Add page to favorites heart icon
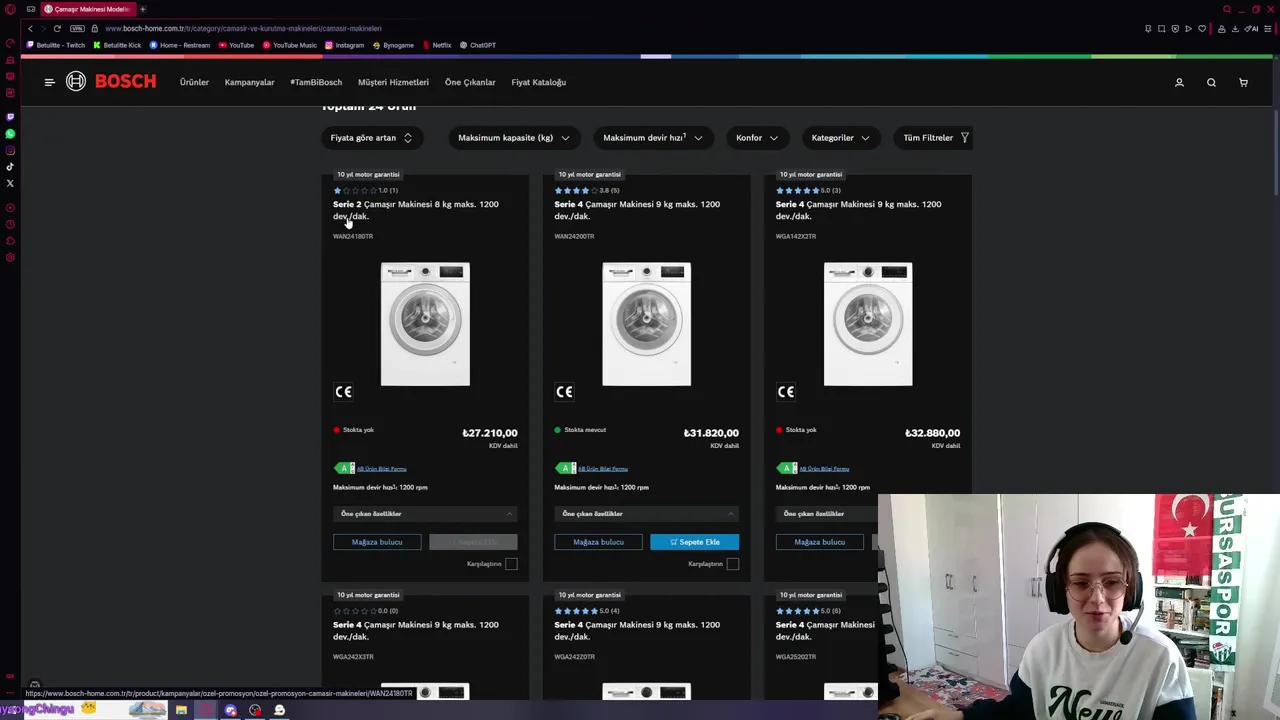Viewport: 1280px width, 720px height. pos(1201,28)
